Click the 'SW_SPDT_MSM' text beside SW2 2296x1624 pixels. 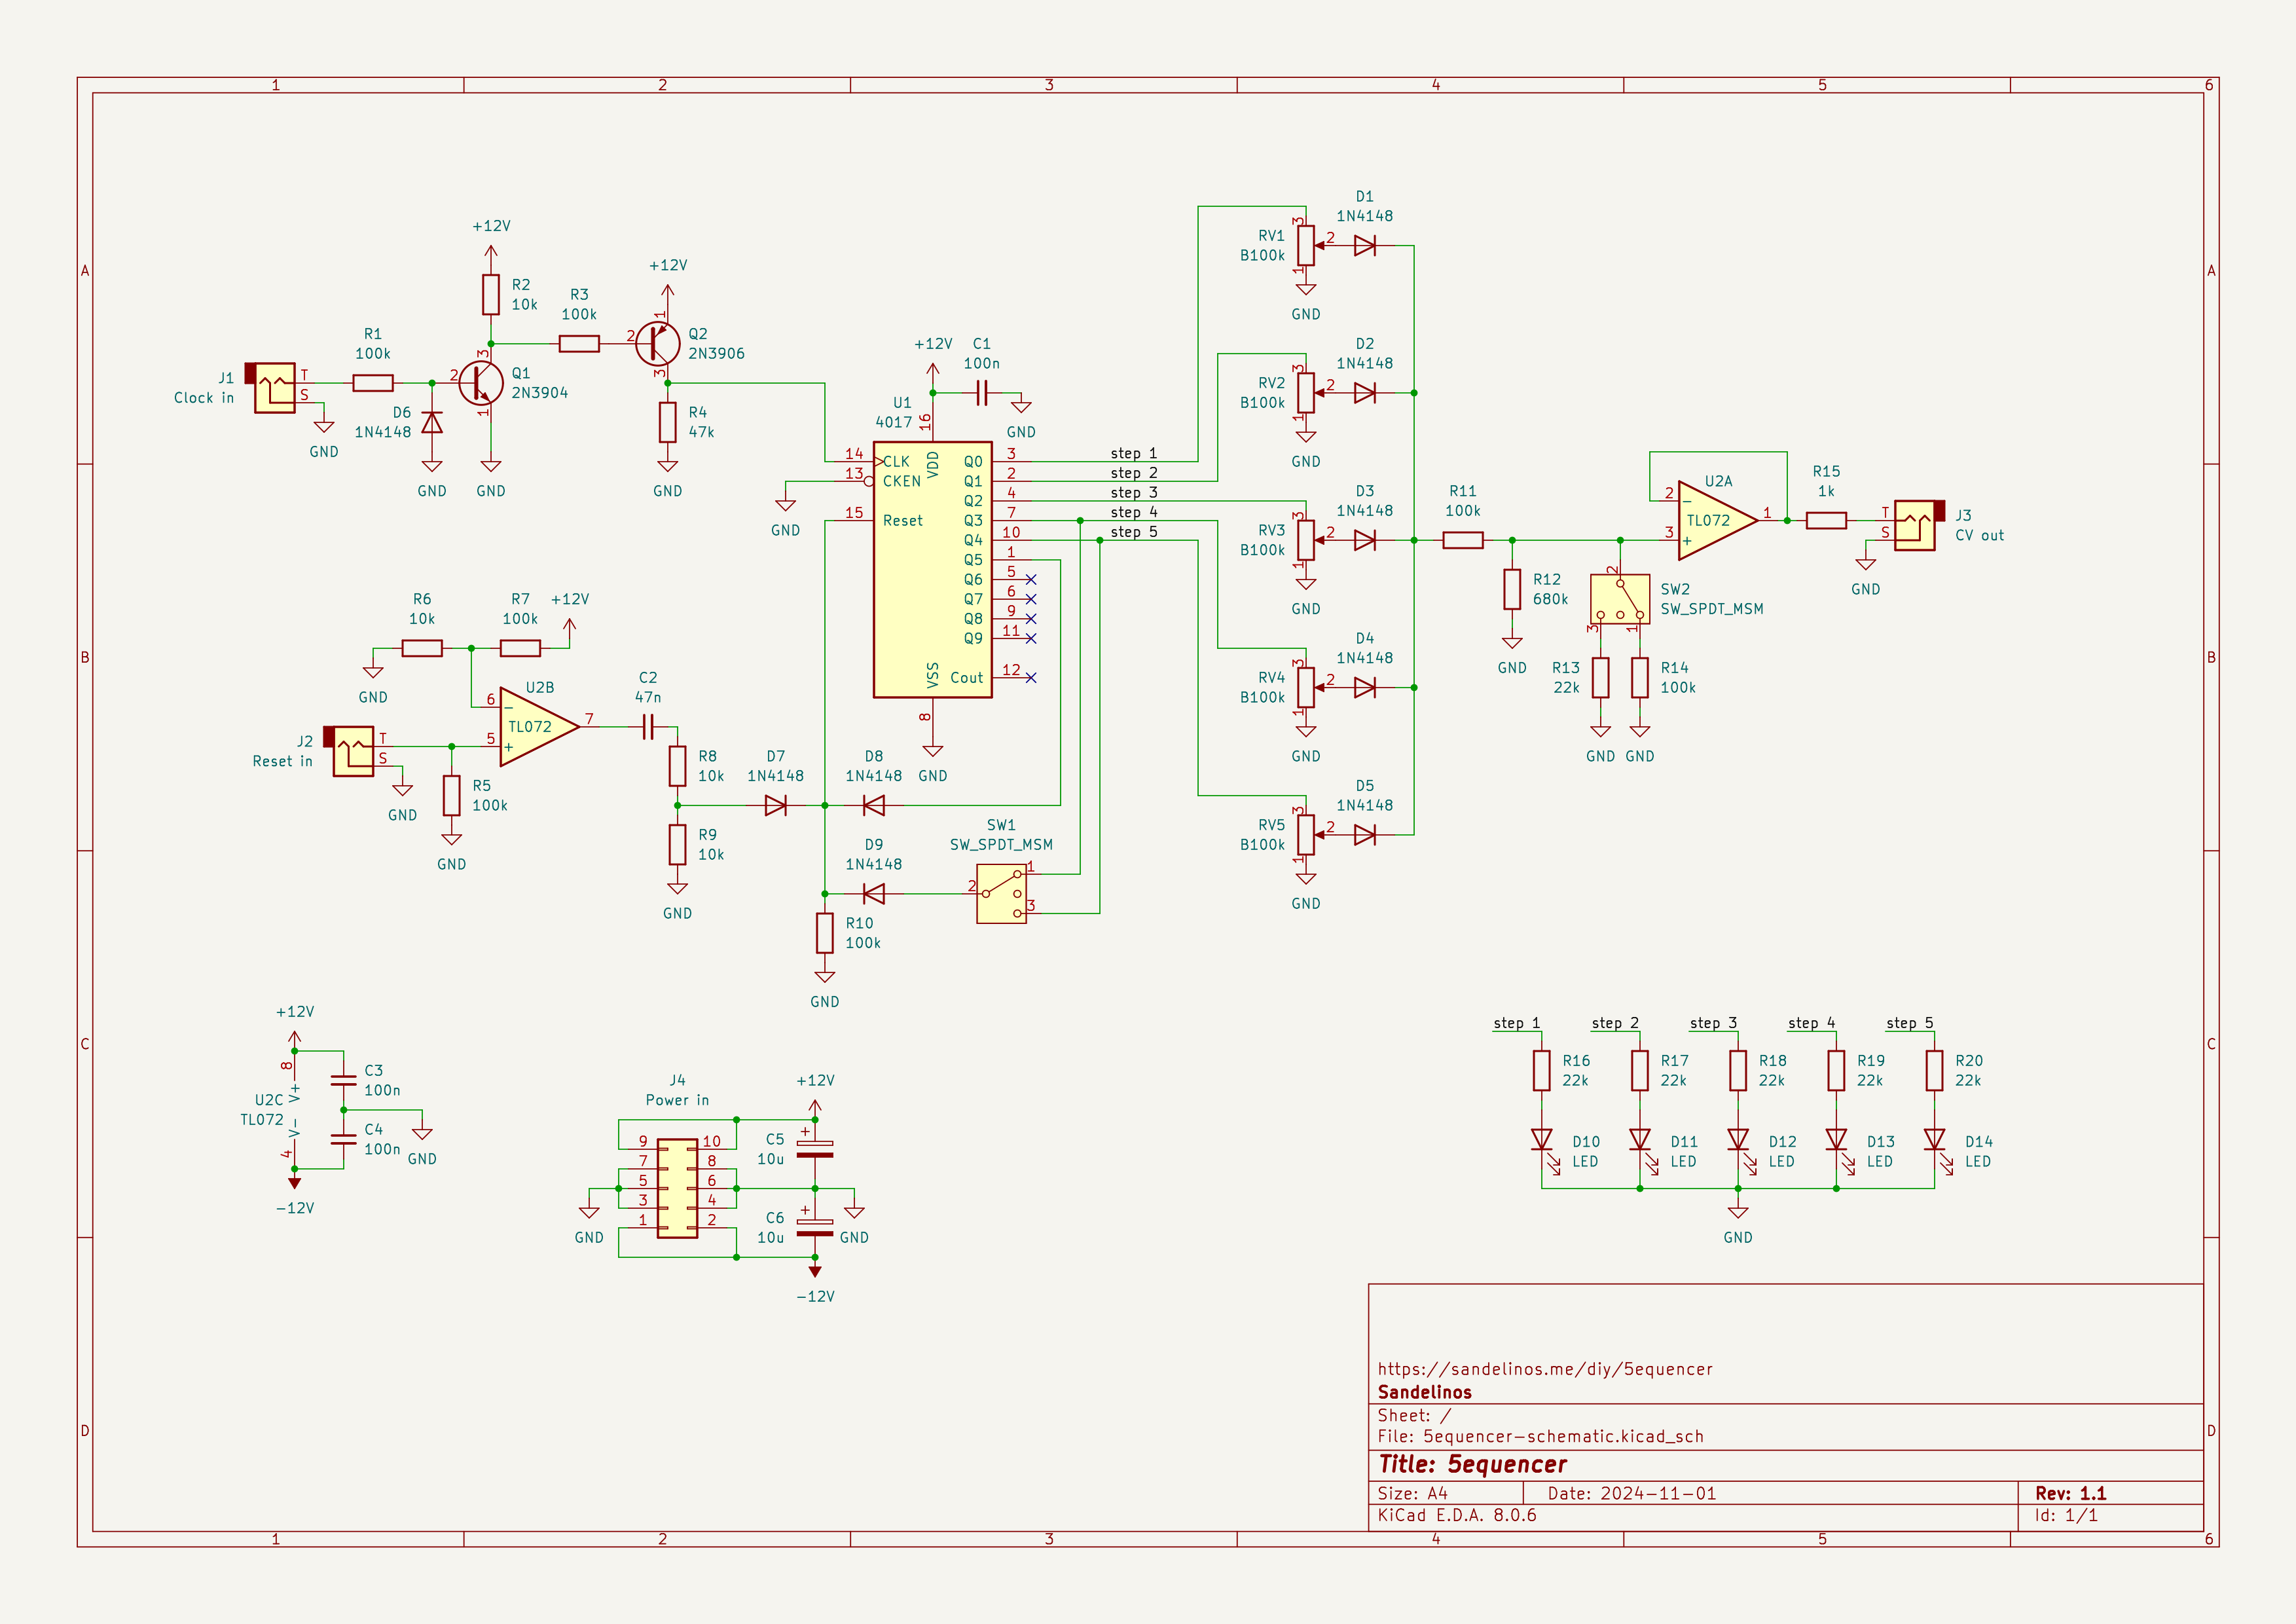pyautogui.click(x=1712, y=609)
